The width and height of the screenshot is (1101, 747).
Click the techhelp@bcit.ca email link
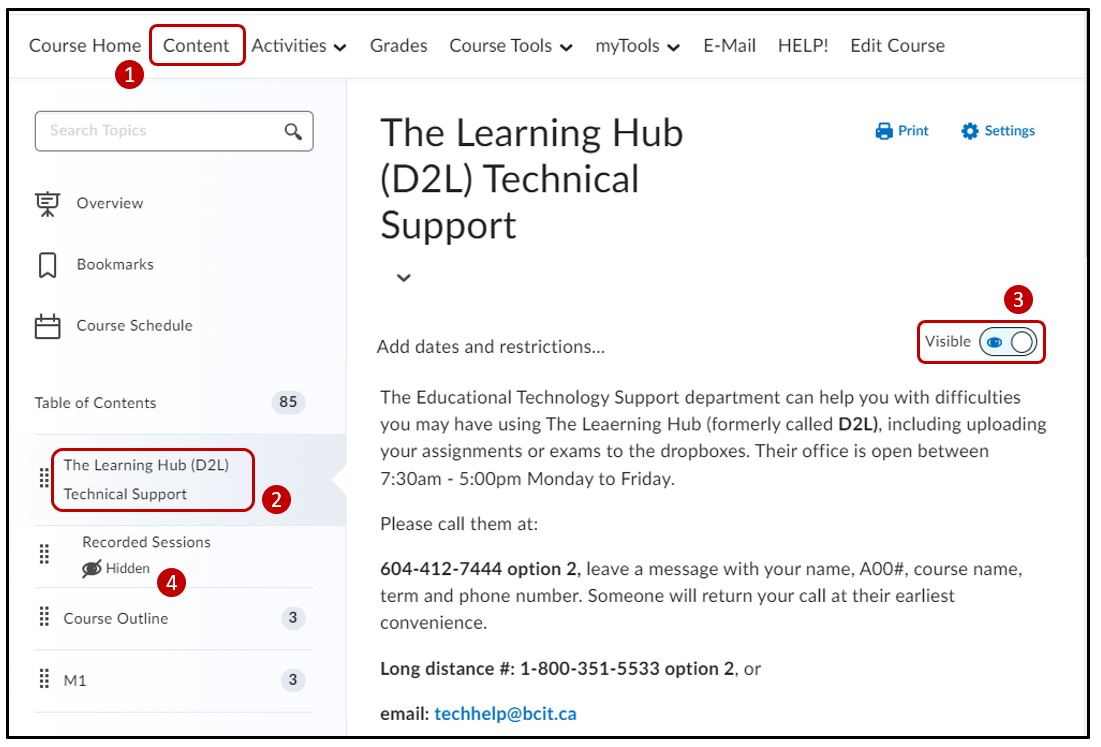[505, 714]
